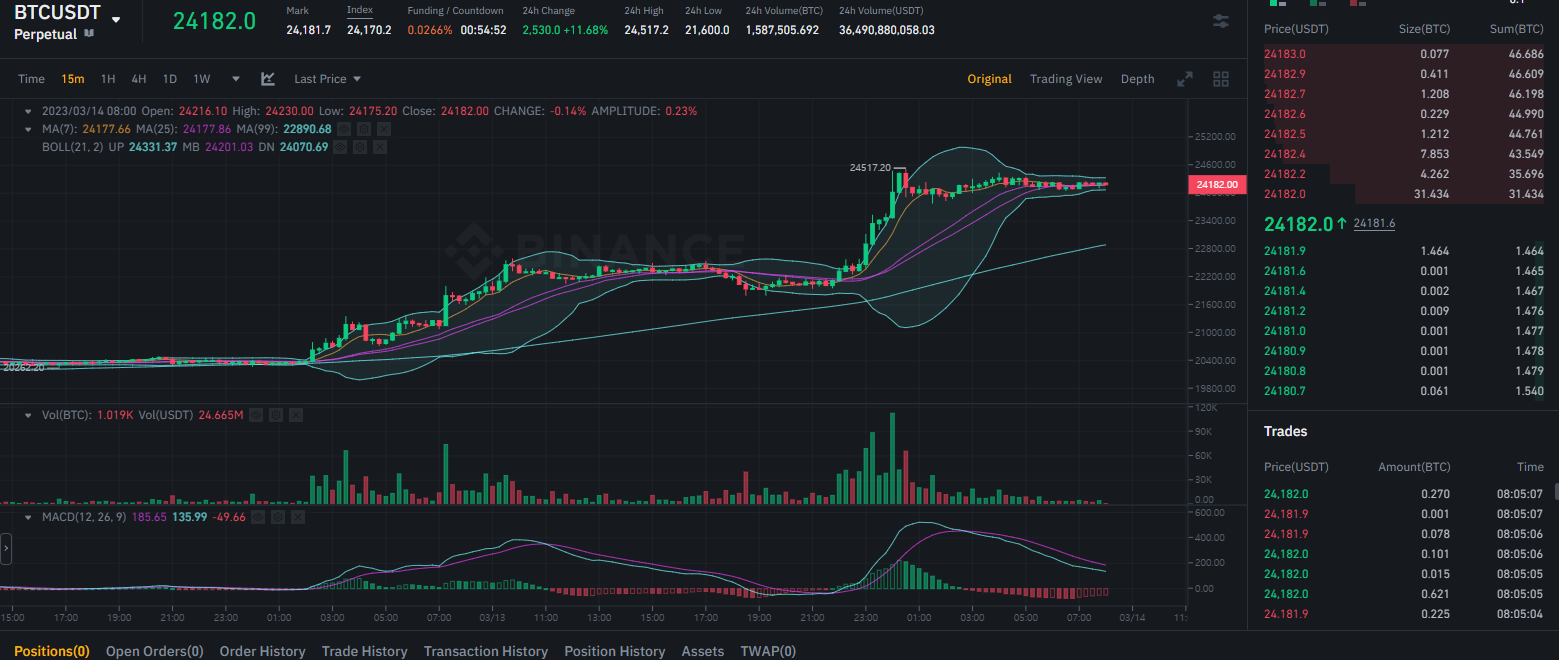Expand the left side panel arrow

coord(5,548)
